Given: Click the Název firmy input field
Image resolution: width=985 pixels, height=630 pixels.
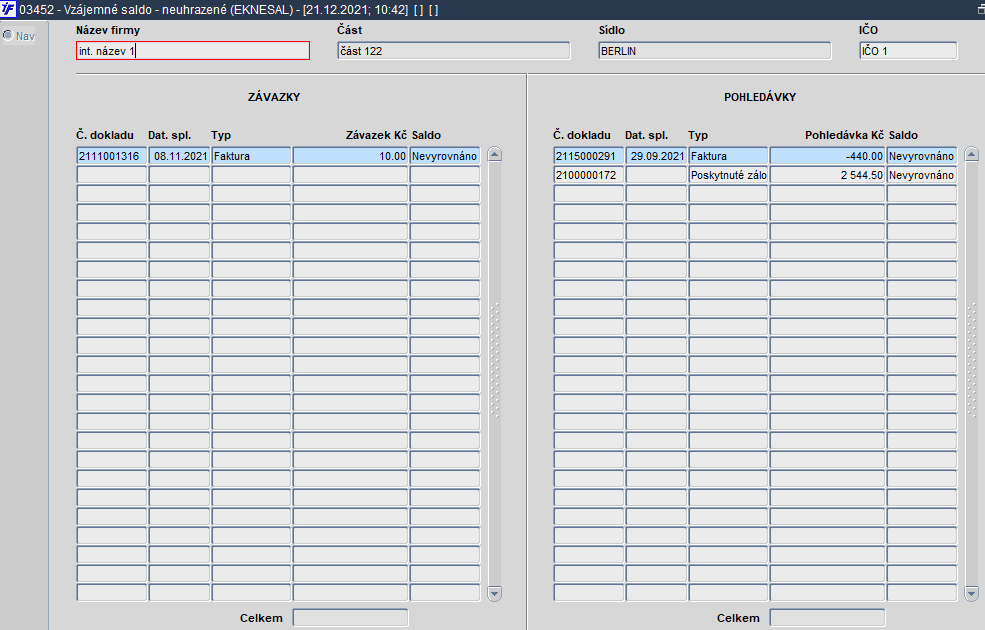Looking at the screenshot, I should pyautogui.click(x=193, y=51).
